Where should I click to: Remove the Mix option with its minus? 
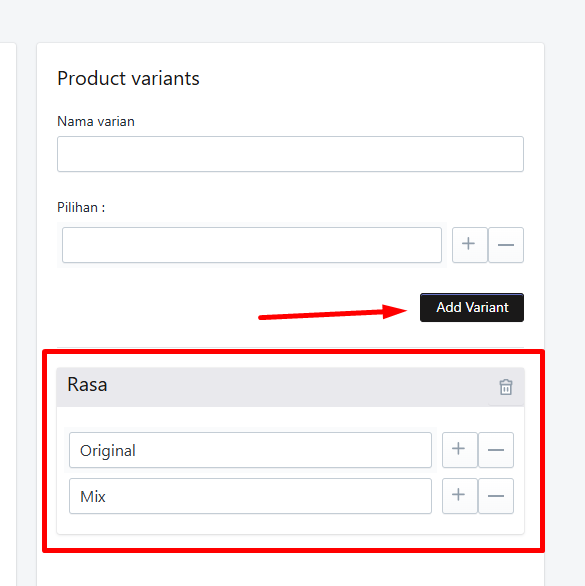click(x=496, y=496)
